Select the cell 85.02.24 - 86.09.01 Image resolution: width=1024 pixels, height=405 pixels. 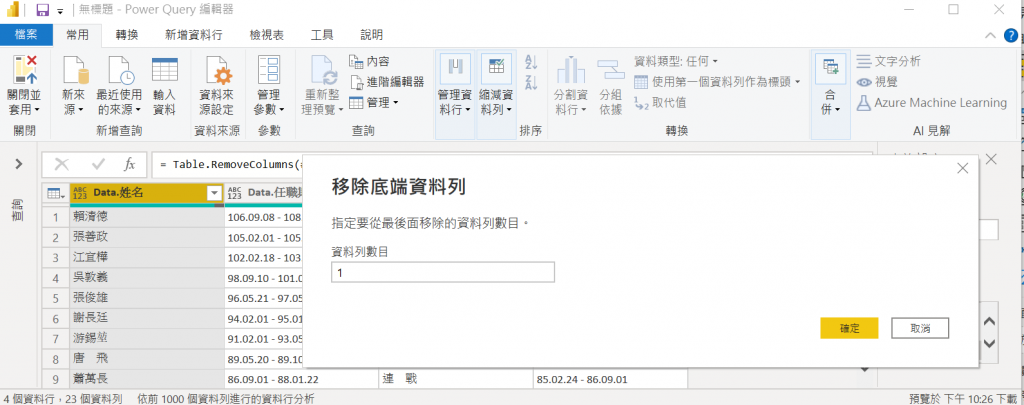click(609, 378)
